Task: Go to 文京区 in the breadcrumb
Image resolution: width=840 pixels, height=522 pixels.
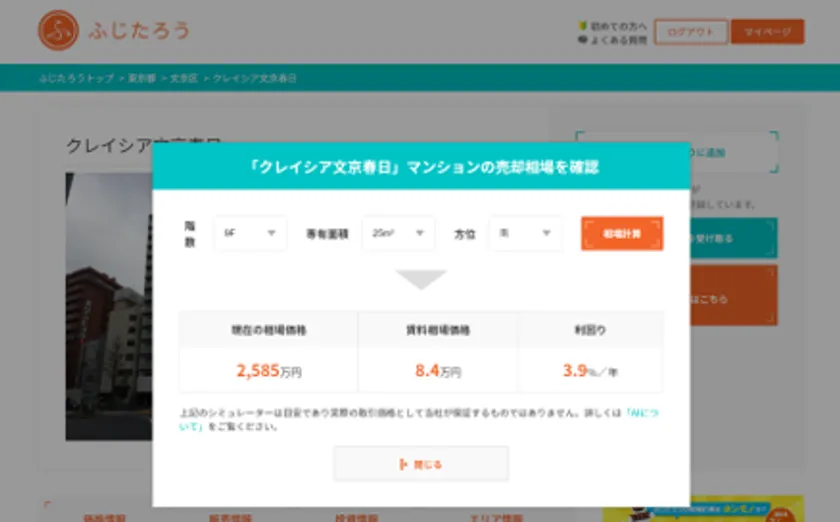Action: coord(184,78)
